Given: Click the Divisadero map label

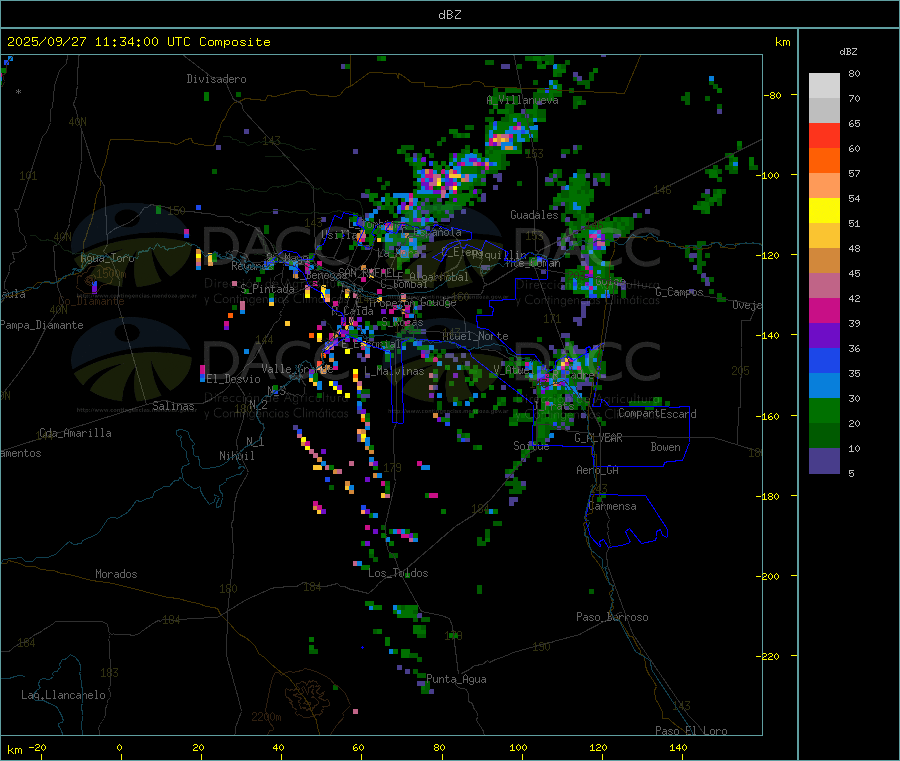Looking at the screenshot, I should (216, 79).
